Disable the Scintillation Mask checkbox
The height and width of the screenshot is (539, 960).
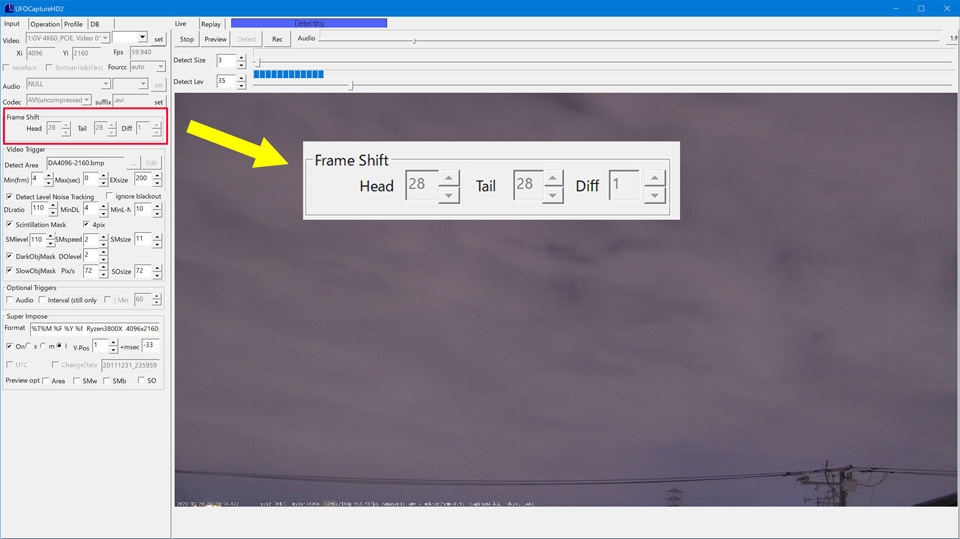pos(10,225)
